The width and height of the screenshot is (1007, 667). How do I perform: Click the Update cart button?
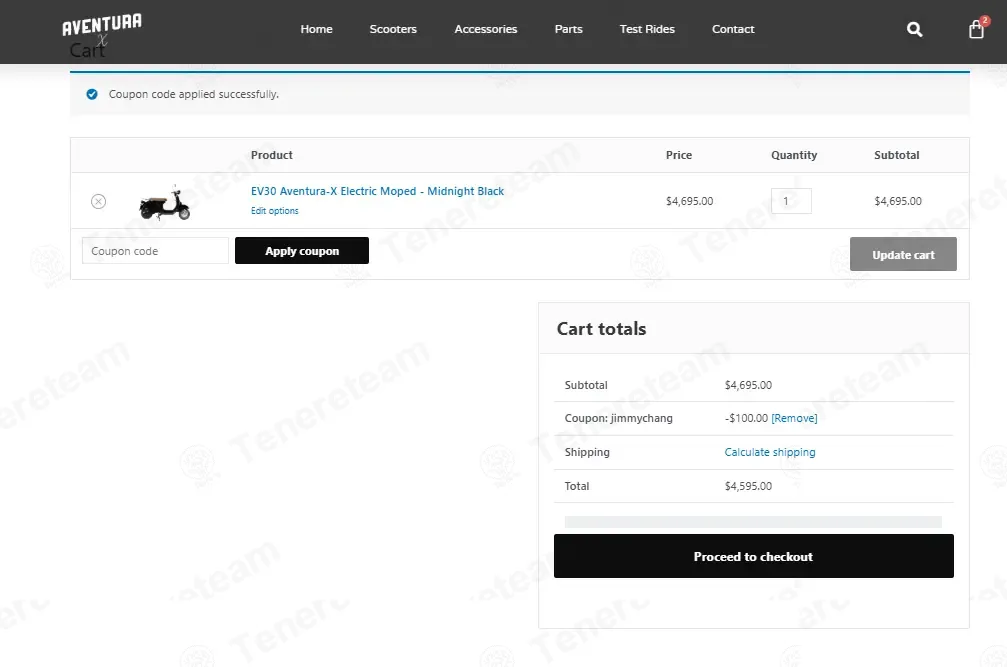[x=903, y=254]
